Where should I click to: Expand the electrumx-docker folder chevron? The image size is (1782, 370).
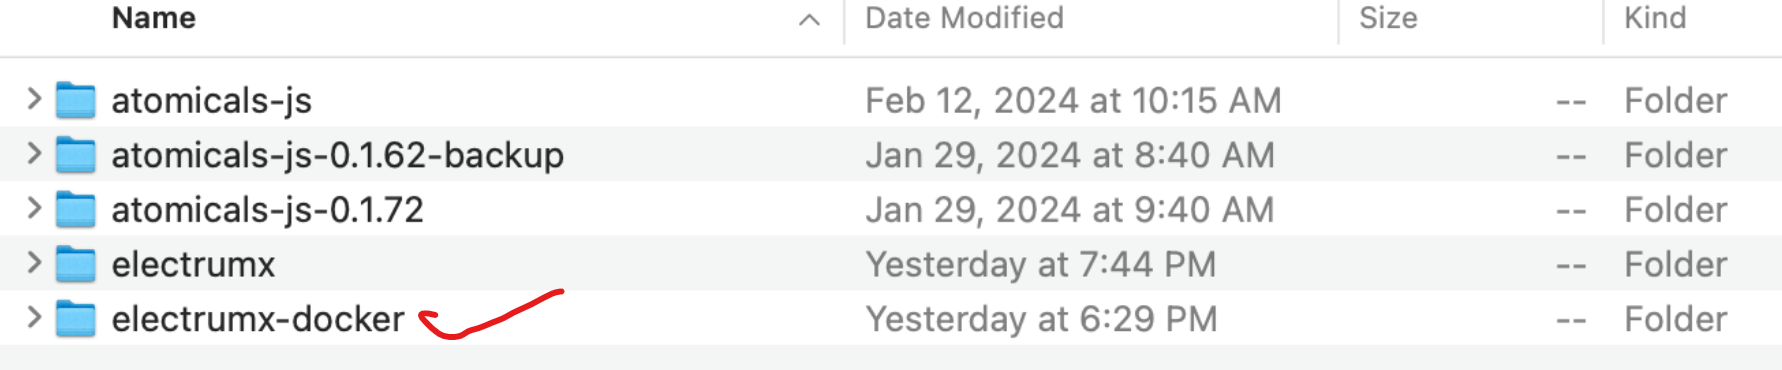[x=34, y=318]
